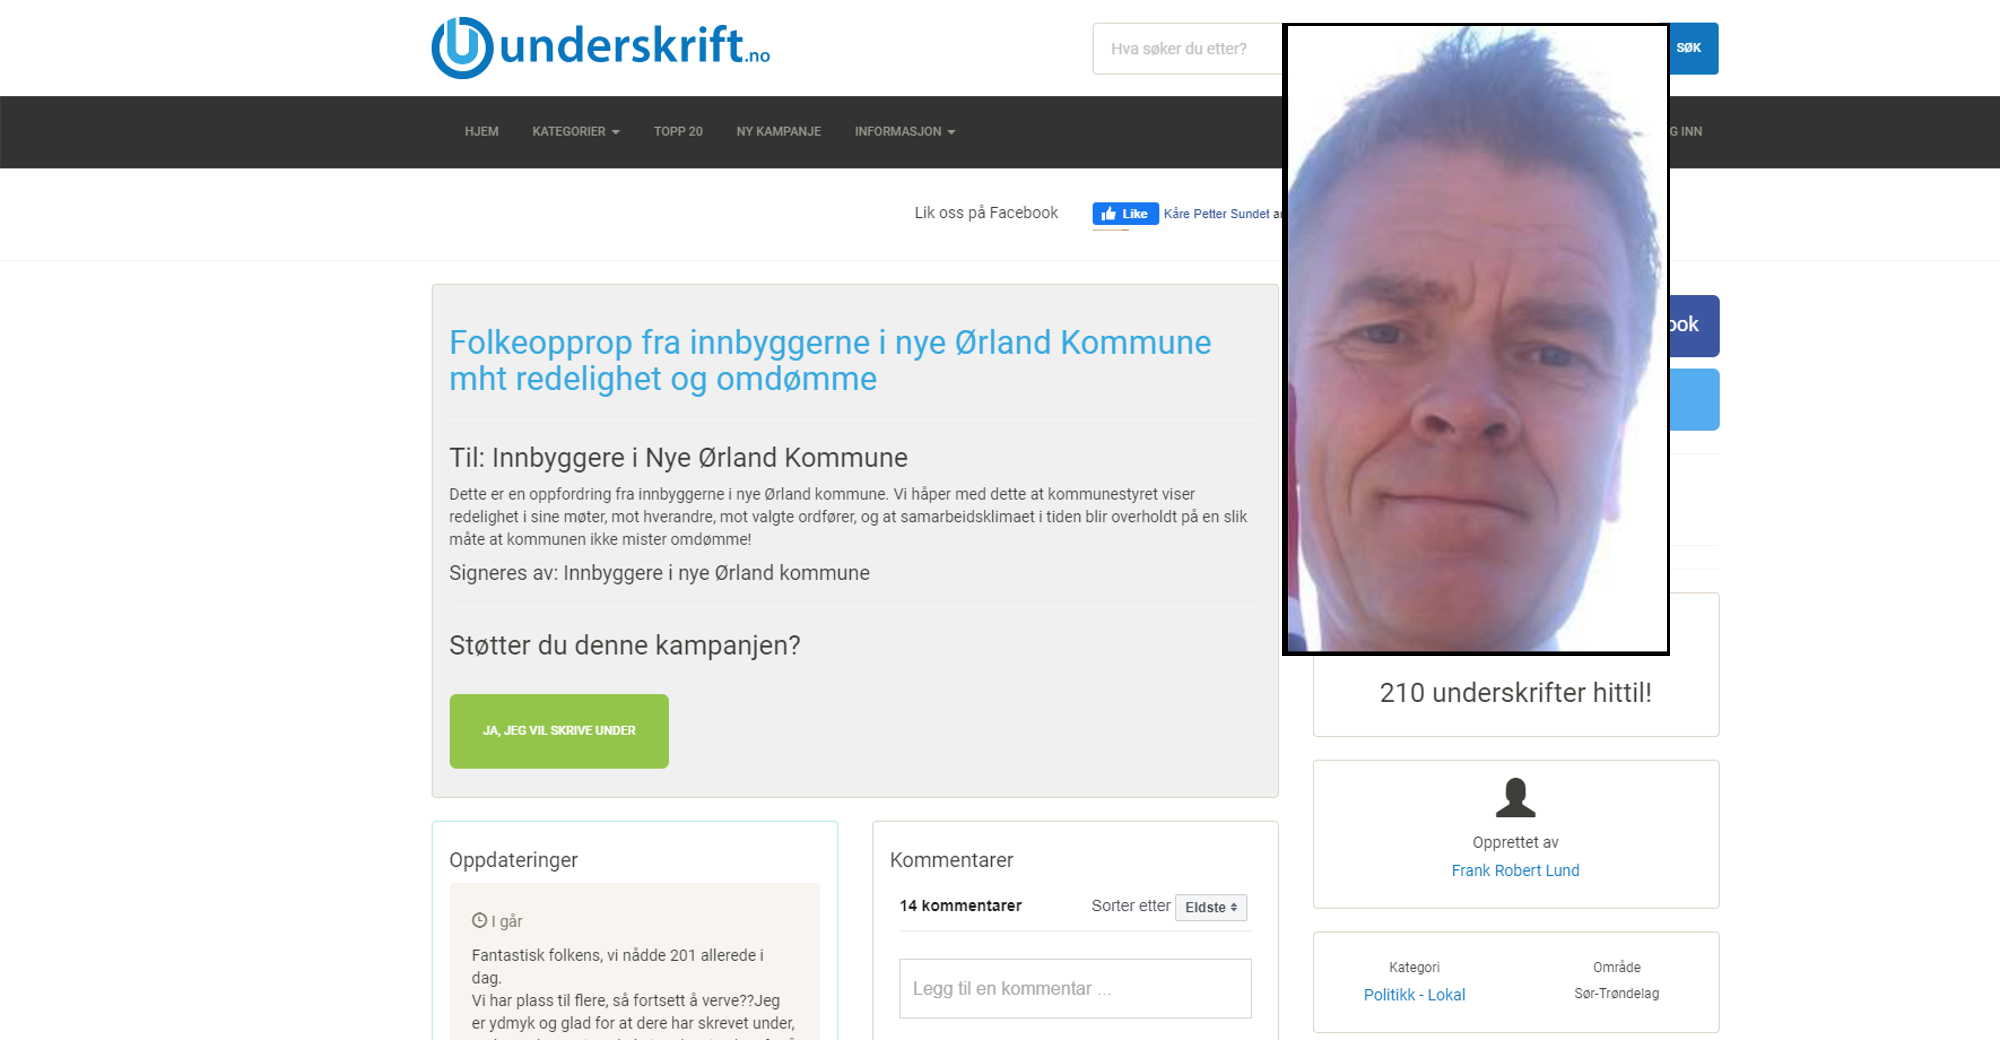Click the creator profile silhouette icon
The height and width of the screenshot is (1040, 2000).
(1515, 798)
